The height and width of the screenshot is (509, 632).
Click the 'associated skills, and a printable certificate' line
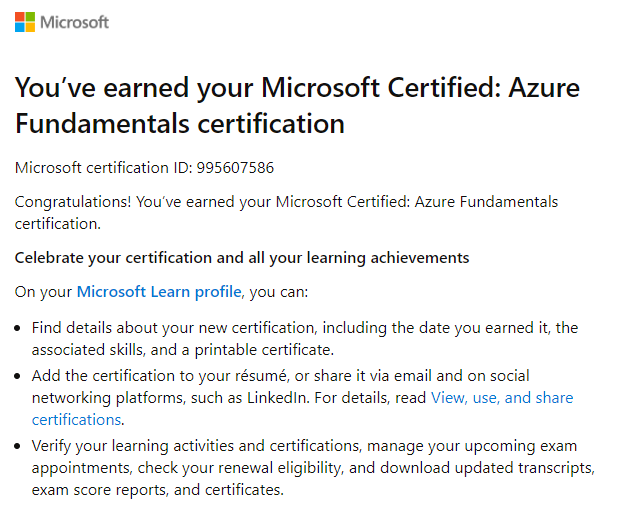[x=183, y=350]
